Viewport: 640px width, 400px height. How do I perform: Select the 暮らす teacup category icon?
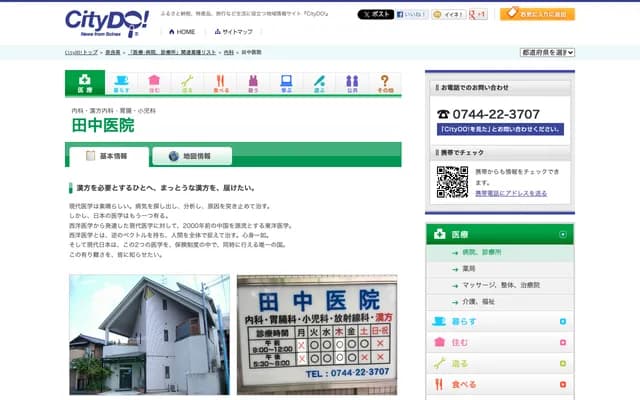click(x=120, y=83)
